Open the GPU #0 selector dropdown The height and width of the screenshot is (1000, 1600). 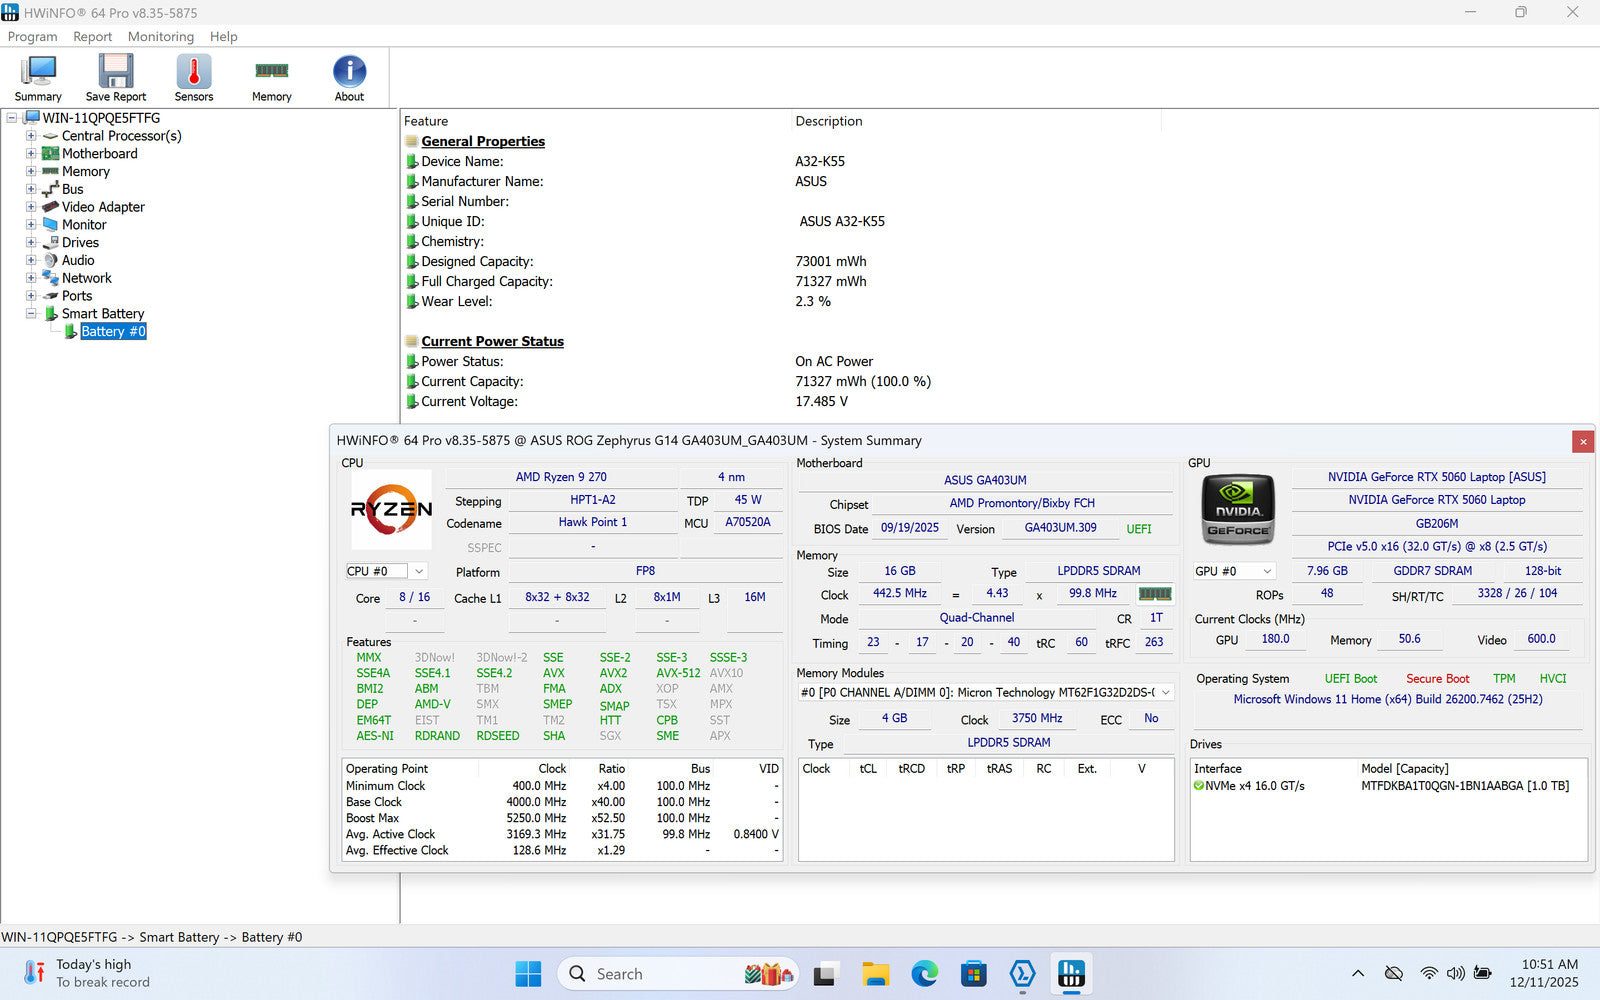(1267, 571)
